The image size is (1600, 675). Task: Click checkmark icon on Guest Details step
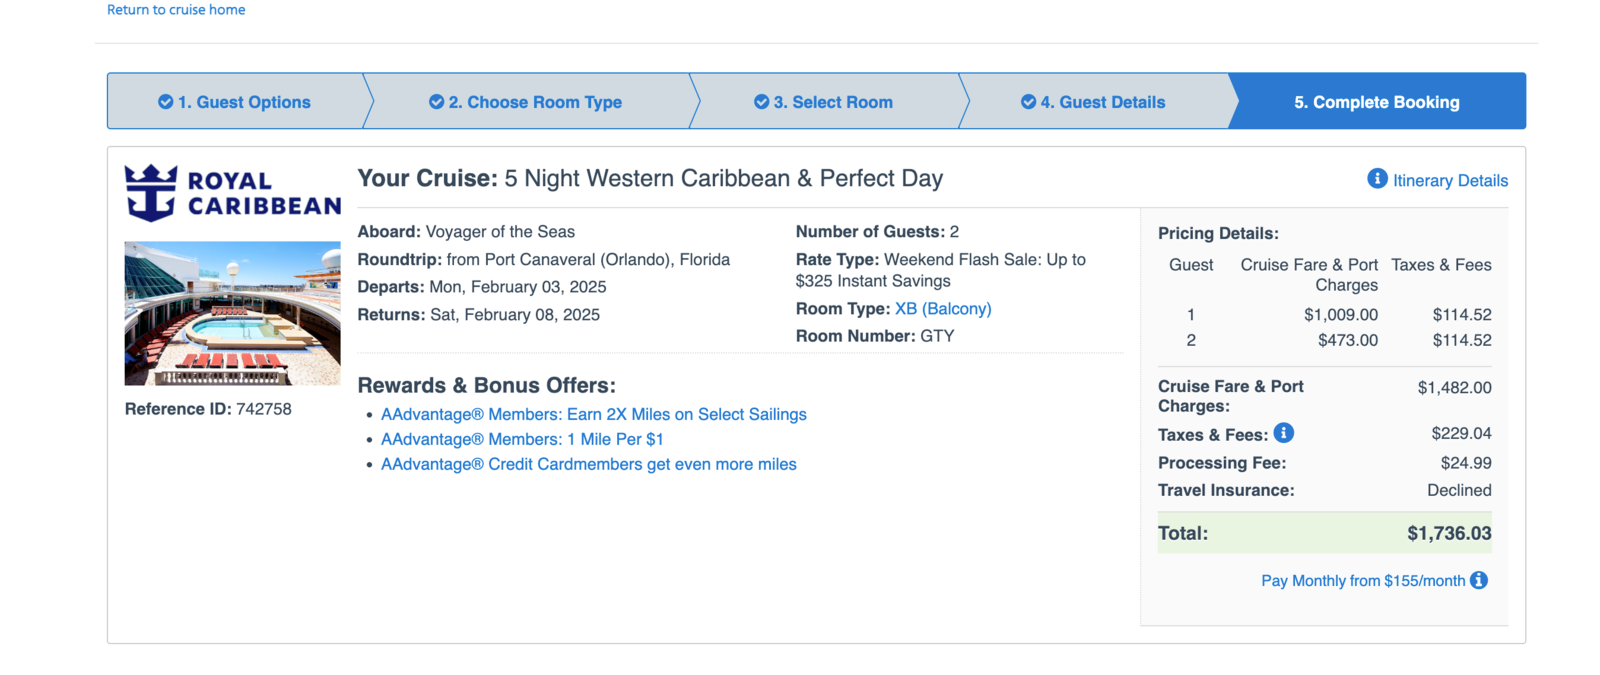(x=1028, y=102)
